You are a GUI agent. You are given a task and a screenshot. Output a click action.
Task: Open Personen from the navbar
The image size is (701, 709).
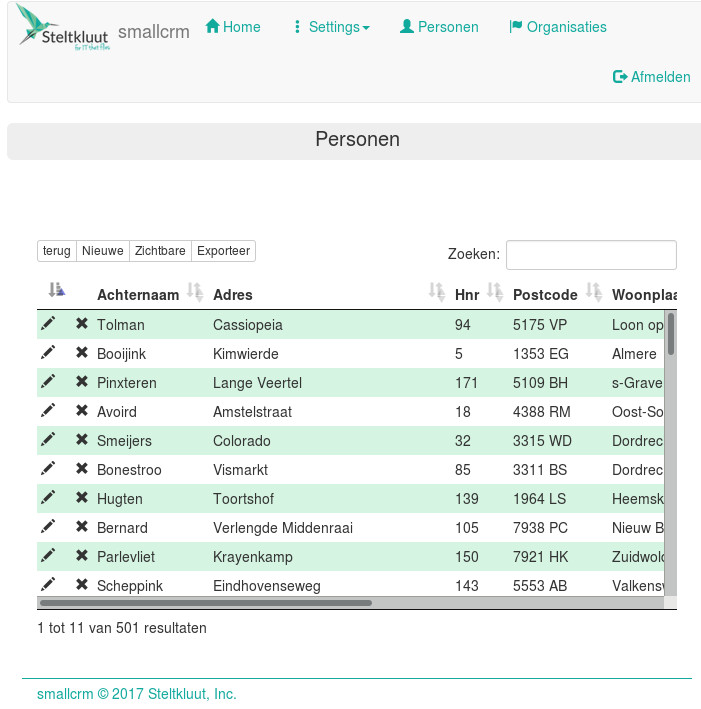coord(439,27)
